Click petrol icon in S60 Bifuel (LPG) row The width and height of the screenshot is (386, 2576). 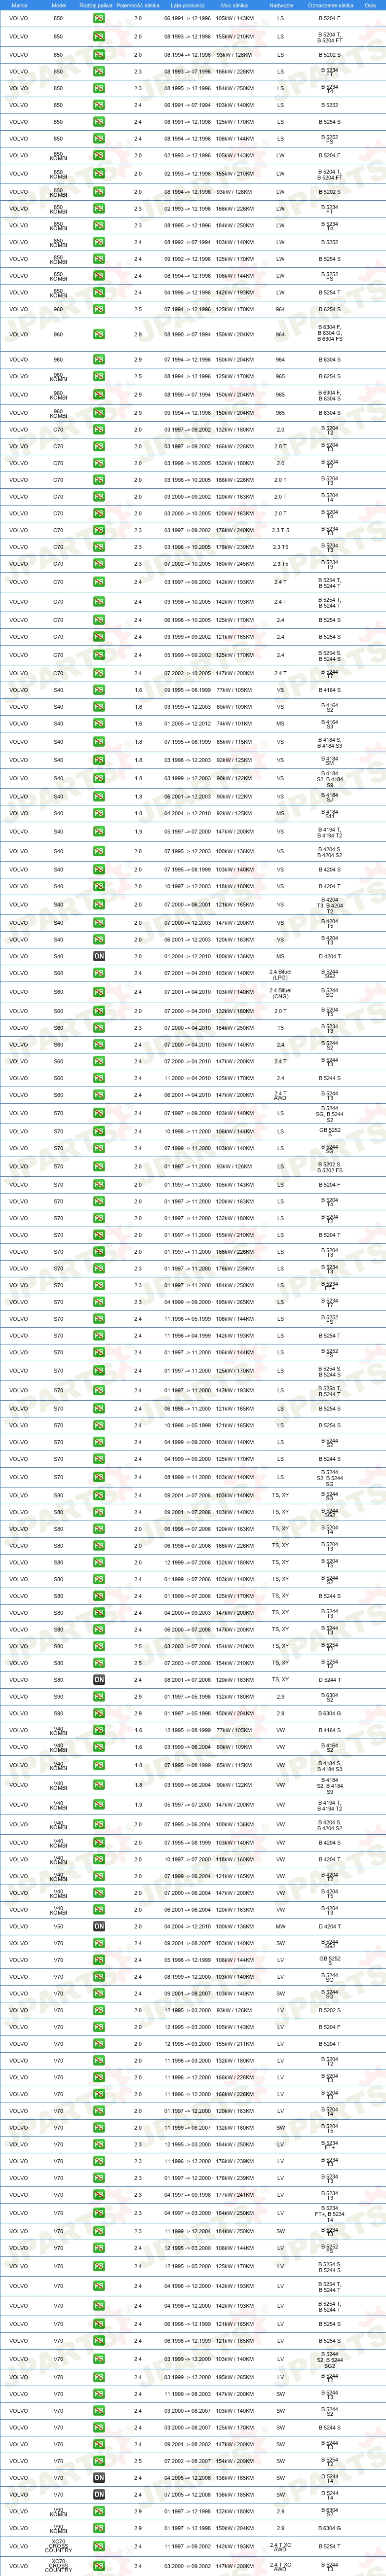pyautogui.click(x=99, y=974)
